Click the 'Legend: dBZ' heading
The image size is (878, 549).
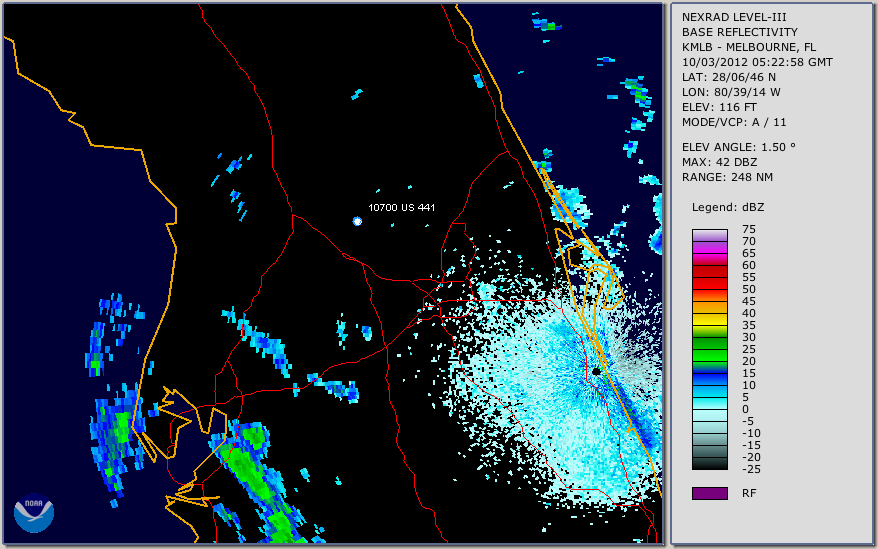coord(728,207)
